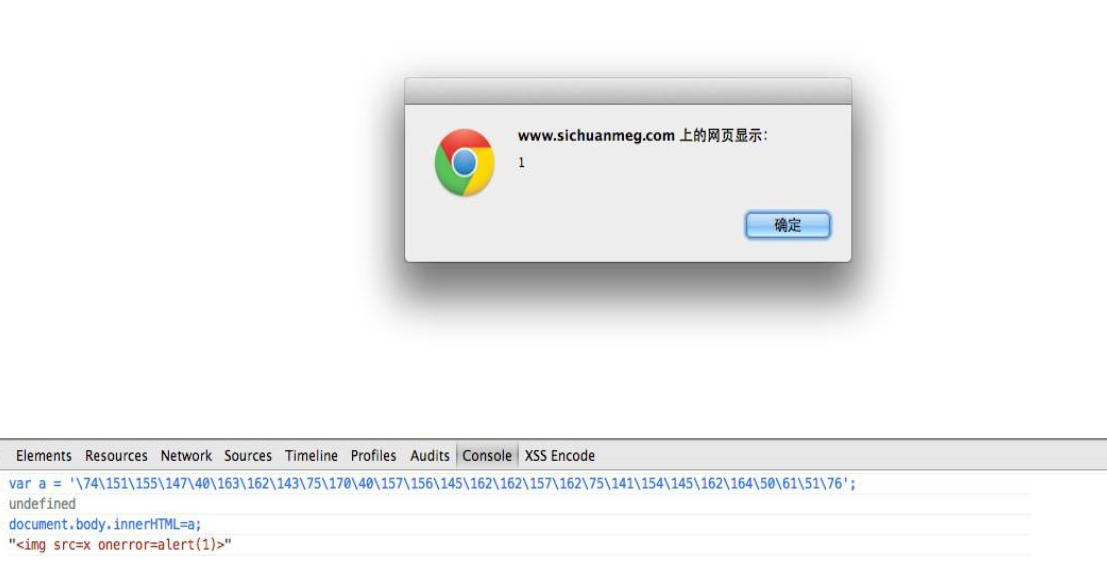
Task: Open the Network panel tab
Action: [186, 455]
